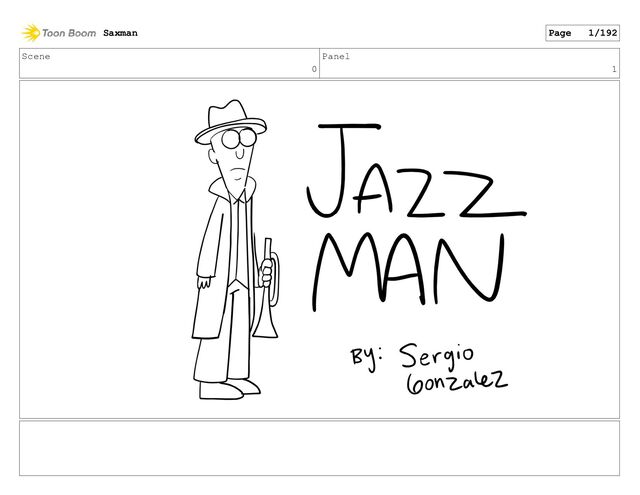This screenshot has height=495, width=640.
Task: Click the JAZZ handwritten title text
Action: pos(416,171)
